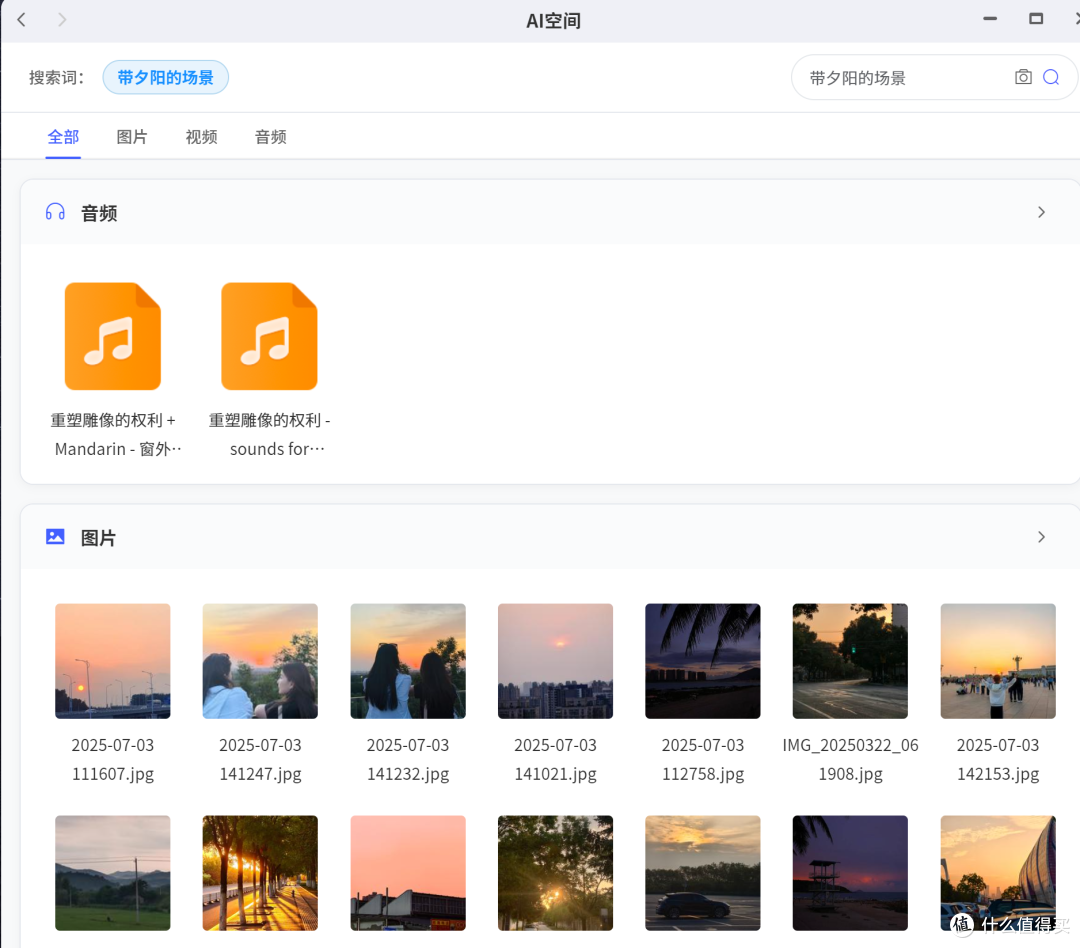Image resolution: width=1080 pixels, height=948 pixels.
Task: Select image IMG_20250322_061908.jpg
Action: point(850,661)
